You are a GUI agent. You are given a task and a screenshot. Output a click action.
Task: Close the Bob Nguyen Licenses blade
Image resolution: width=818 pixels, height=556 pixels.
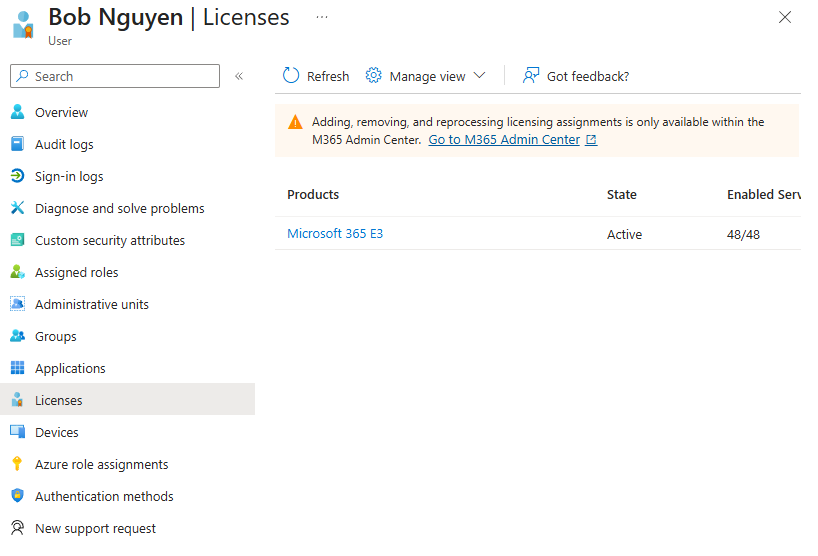click(785, 17)
